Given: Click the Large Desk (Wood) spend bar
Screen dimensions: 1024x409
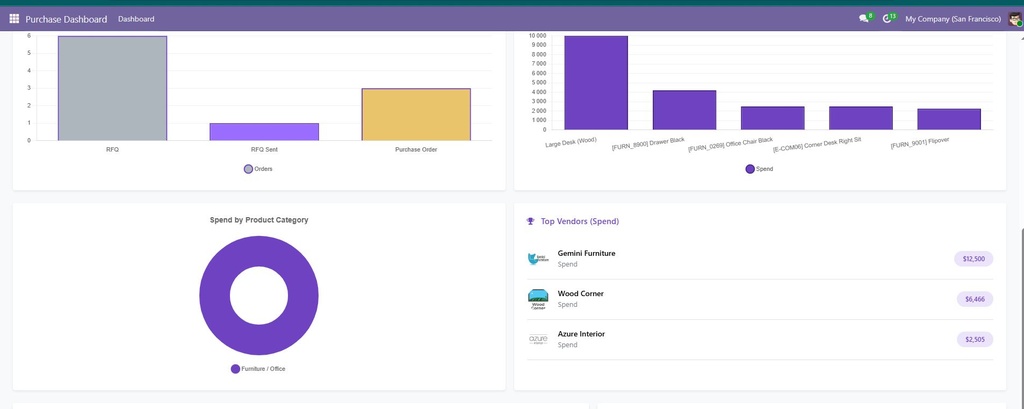Looking at the screenshot, I should 596,82.
